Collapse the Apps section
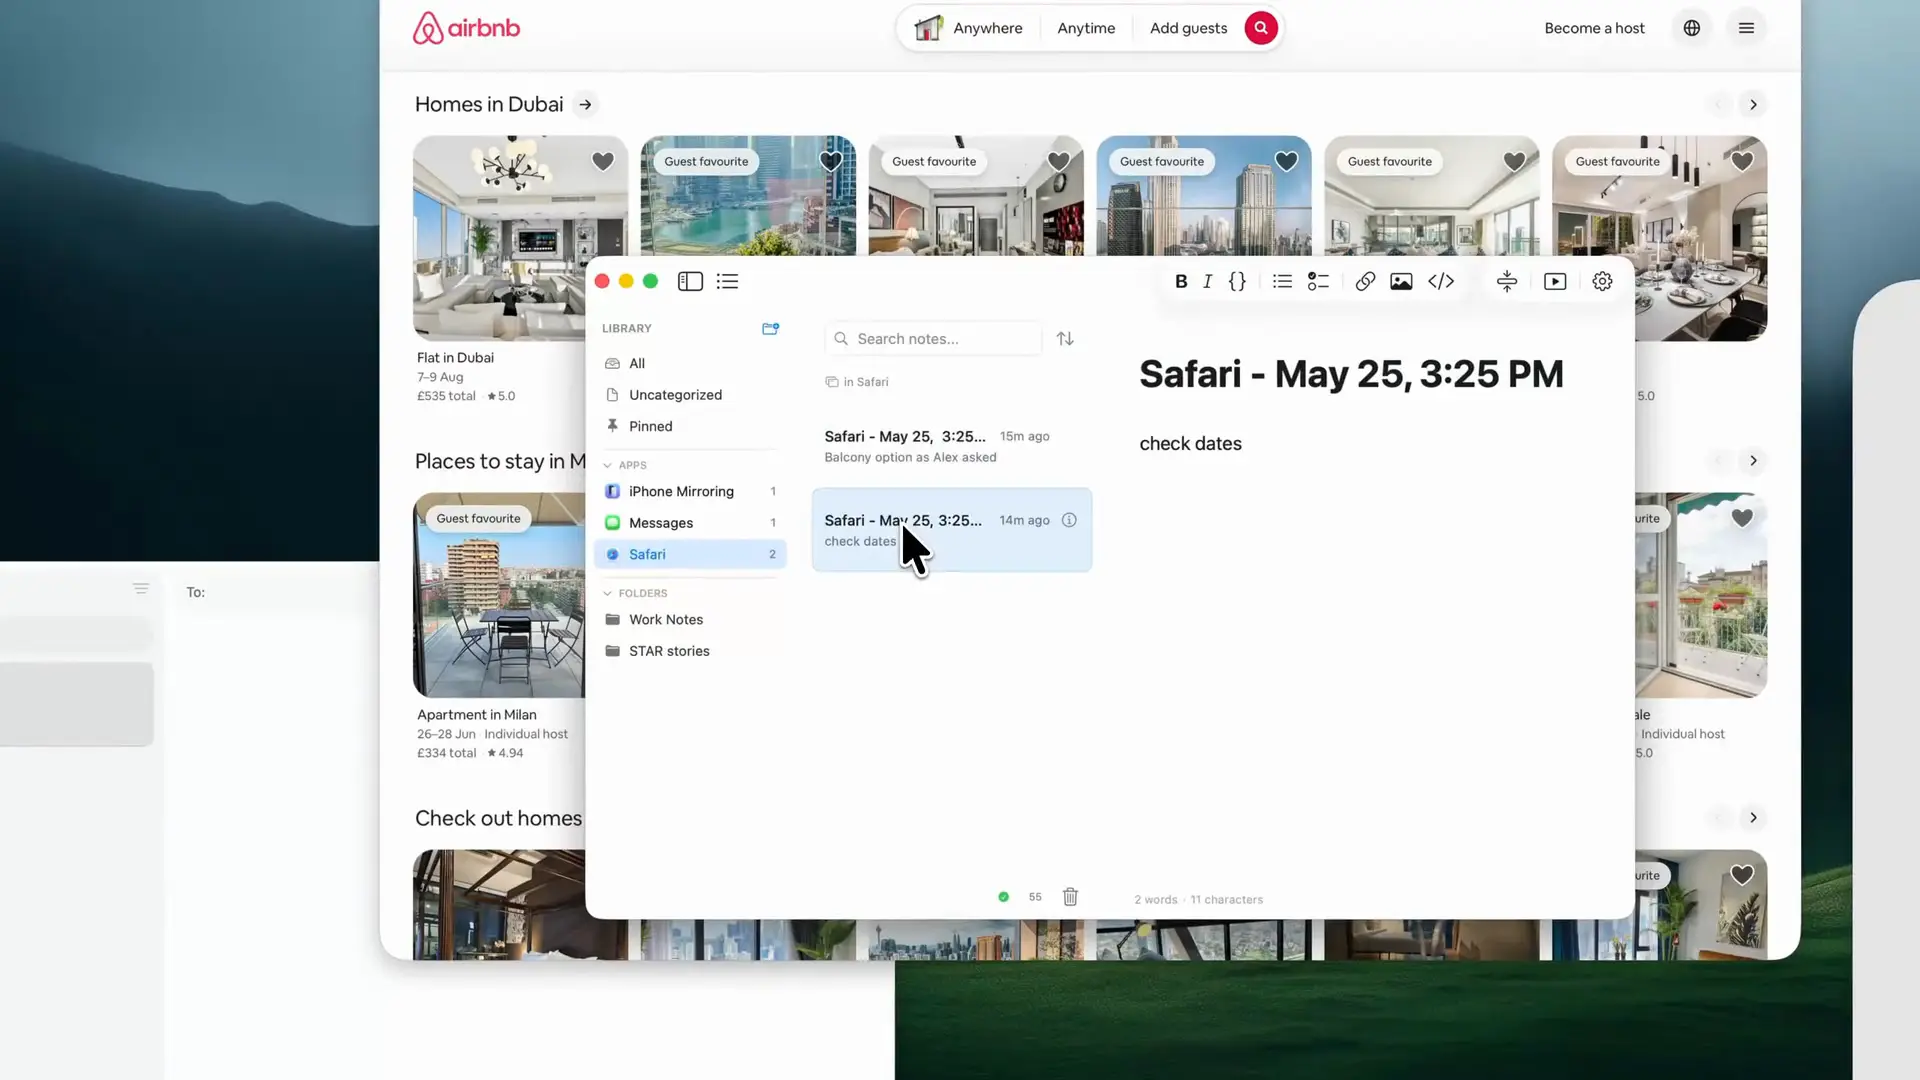 [x=607, y=465]
